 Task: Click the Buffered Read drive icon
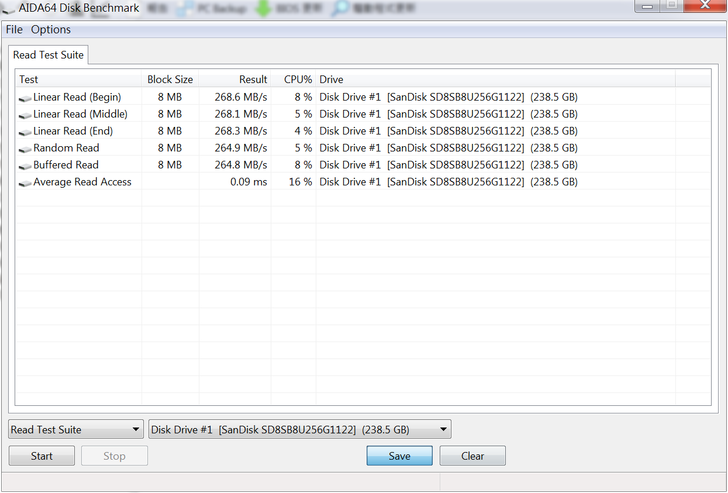click(25, 166)
